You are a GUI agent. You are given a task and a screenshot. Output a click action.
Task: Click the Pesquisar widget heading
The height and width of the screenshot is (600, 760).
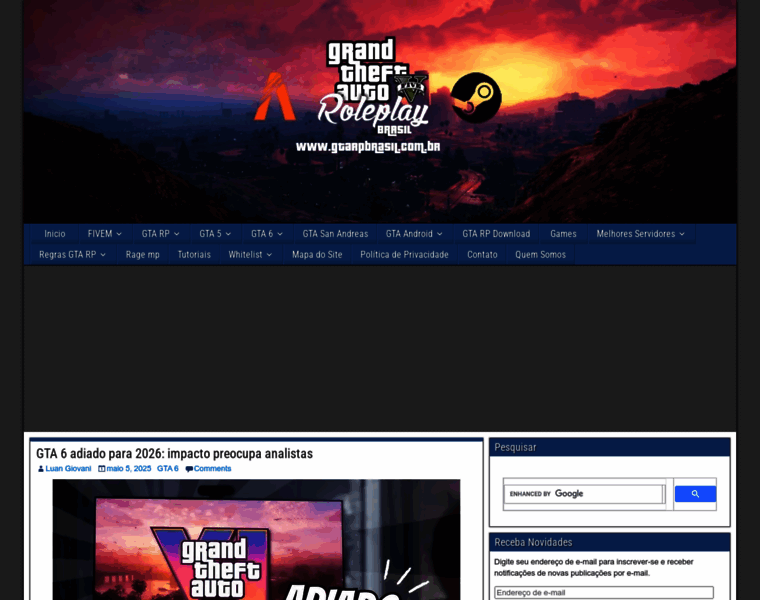(x=515, y=447)
